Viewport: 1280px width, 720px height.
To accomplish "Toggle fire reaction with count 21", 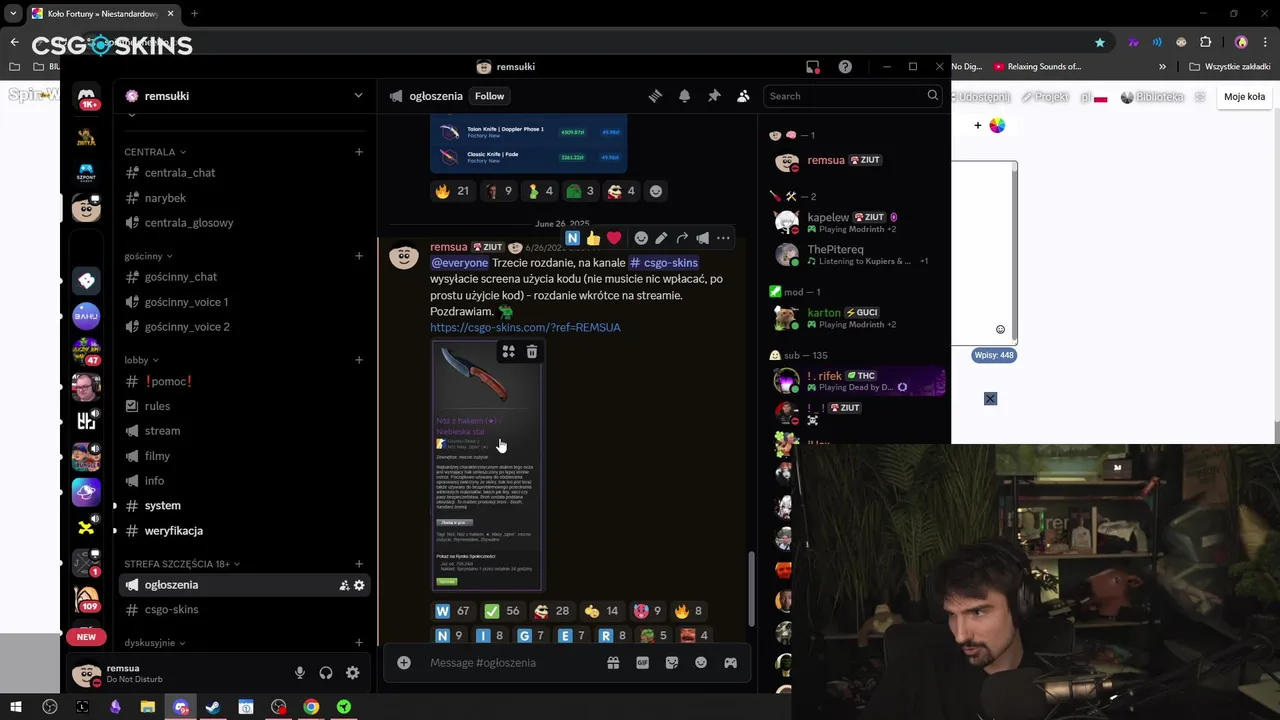I will pyautogui.click(x=452, y=191).
